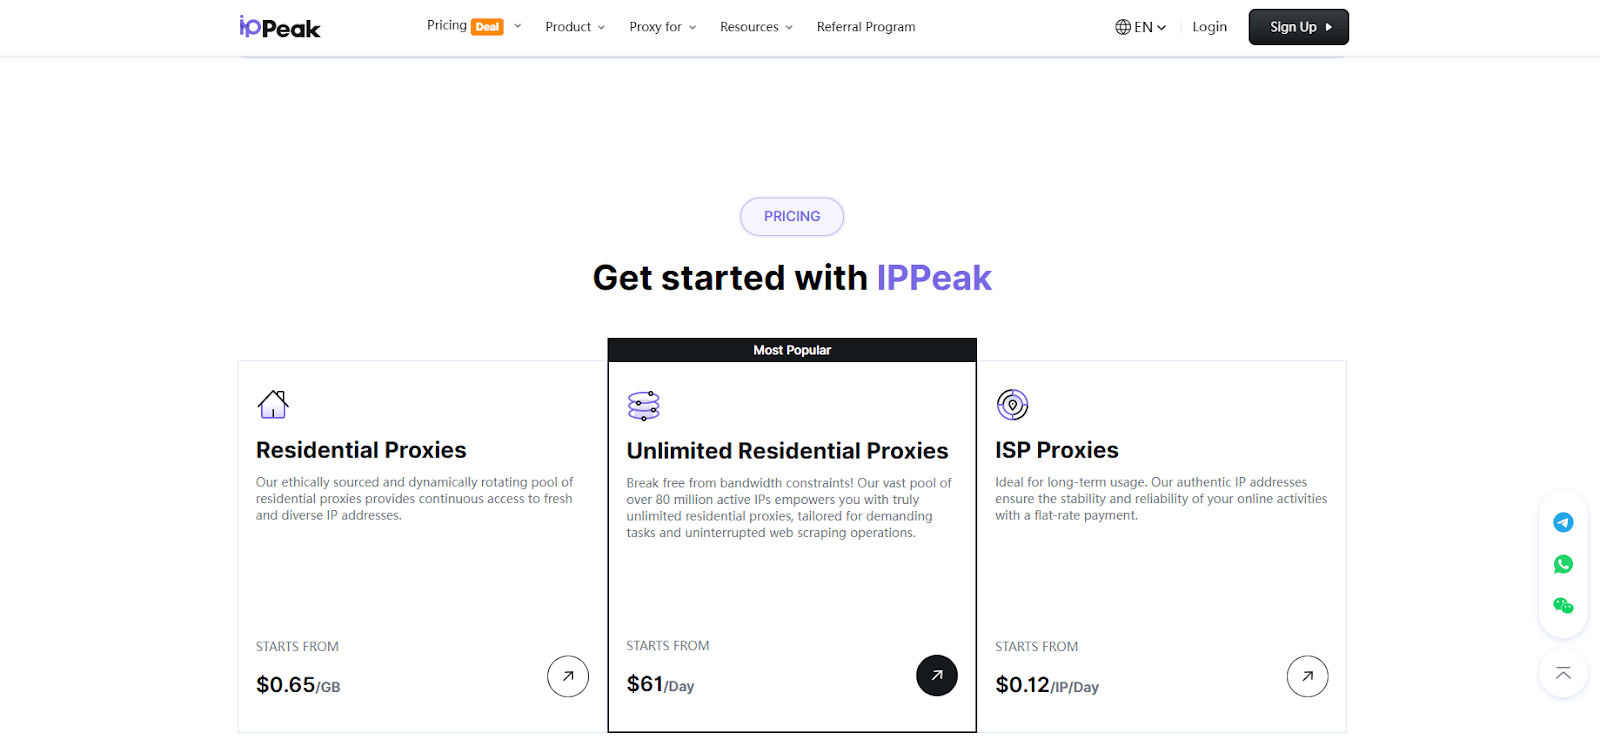1600x753 pixels.
Task: Click the IPPeak logo
Action: tap(280, 27)
